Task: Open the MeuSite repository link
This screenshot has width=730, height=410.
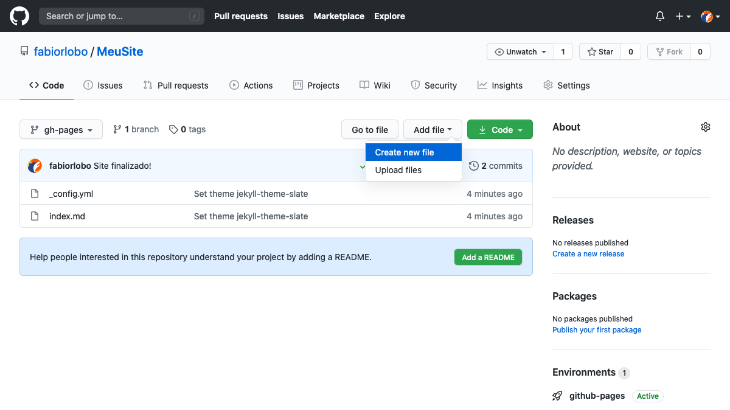Action: [x=120, y=52]
